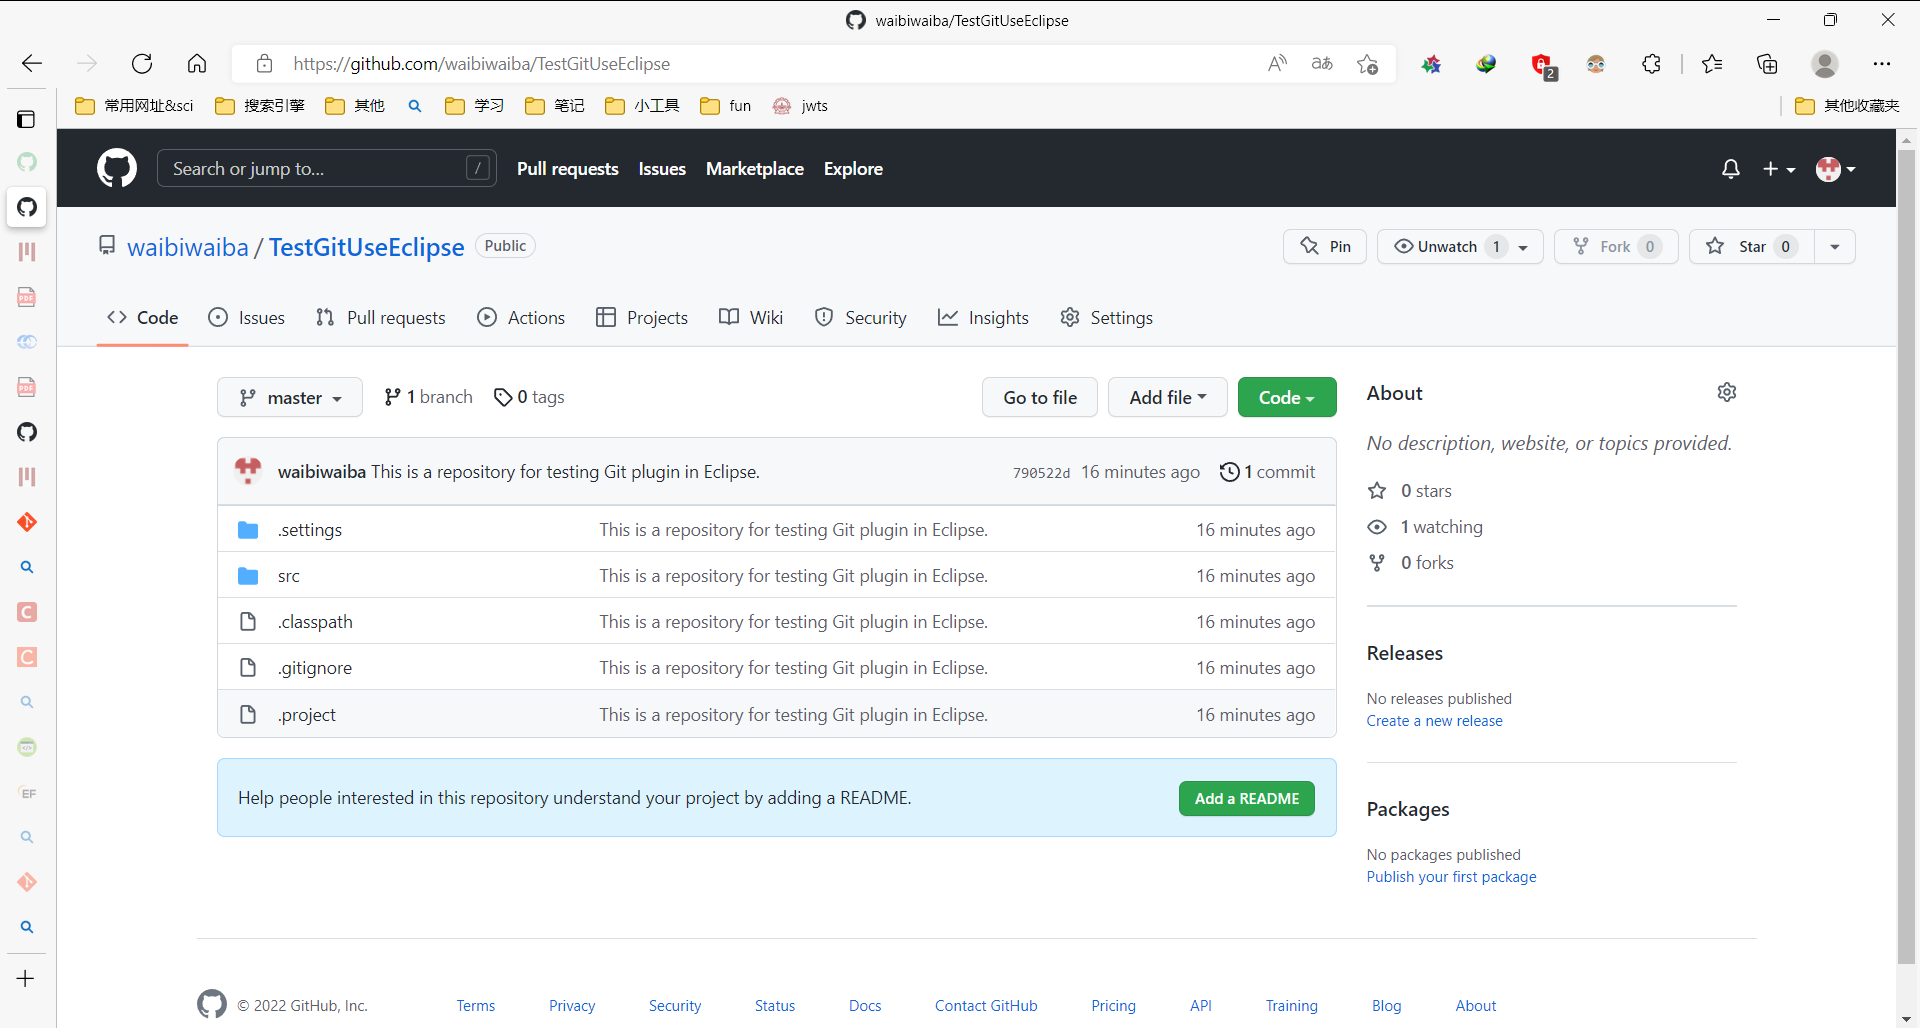1920x1028 pixels.
Task: Open the .gitignore file
Action: pyautogui.click(x=315, y=668)
